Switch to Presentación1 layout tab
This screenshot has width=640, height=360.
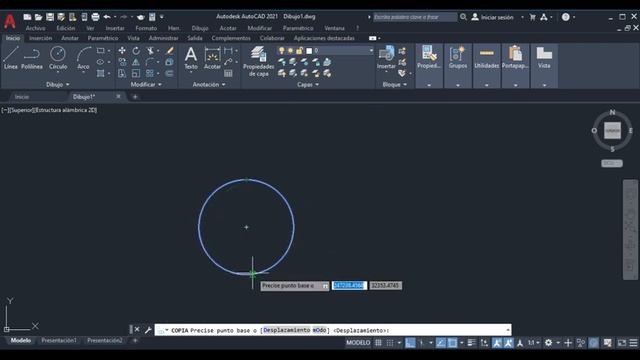[59, 340]
